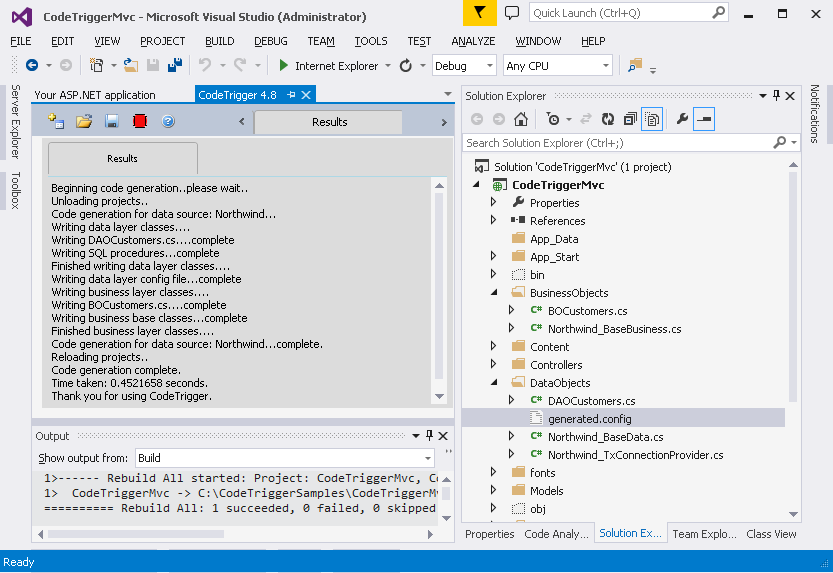The image size is (833, 573).
Task: Click the Collapse All icon in Solution Explorer
Action: (x=629, y=119)
